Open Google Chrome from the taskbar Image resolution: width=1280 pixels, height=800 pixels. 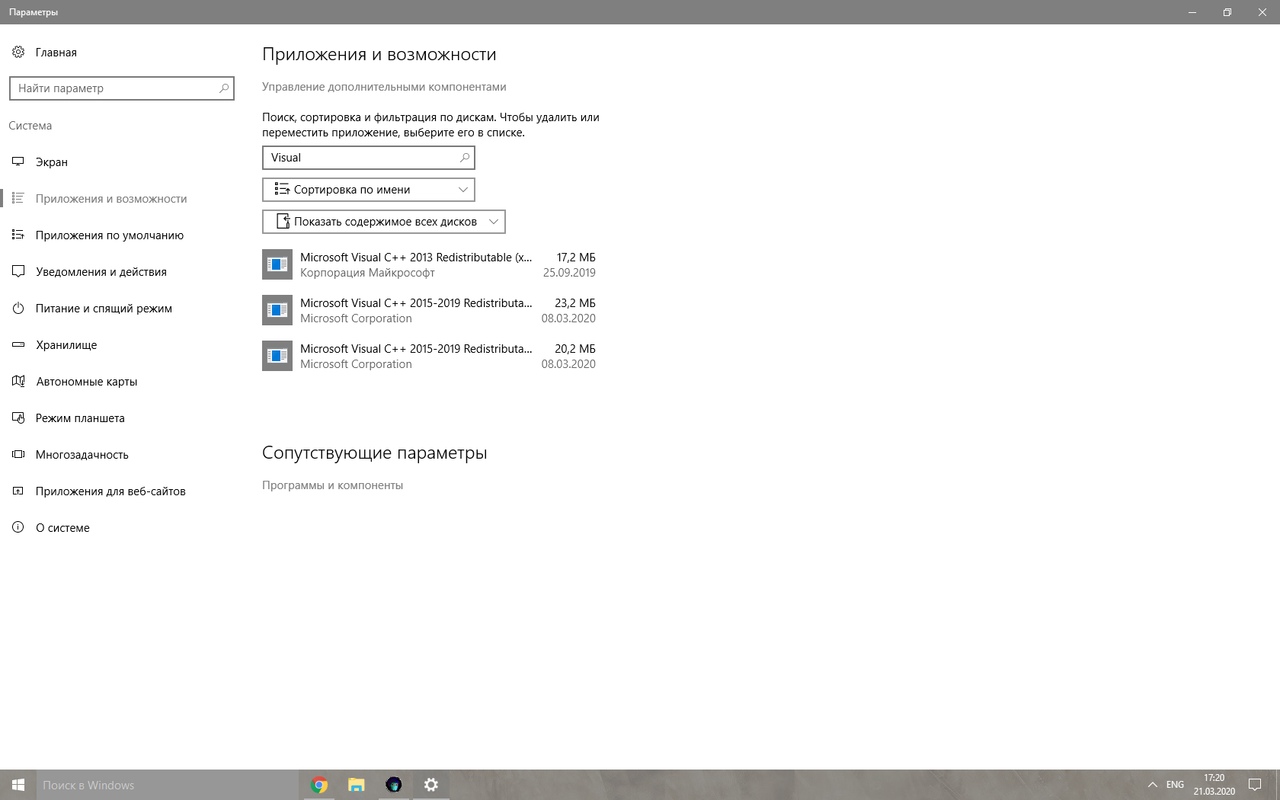coord(320,785)
